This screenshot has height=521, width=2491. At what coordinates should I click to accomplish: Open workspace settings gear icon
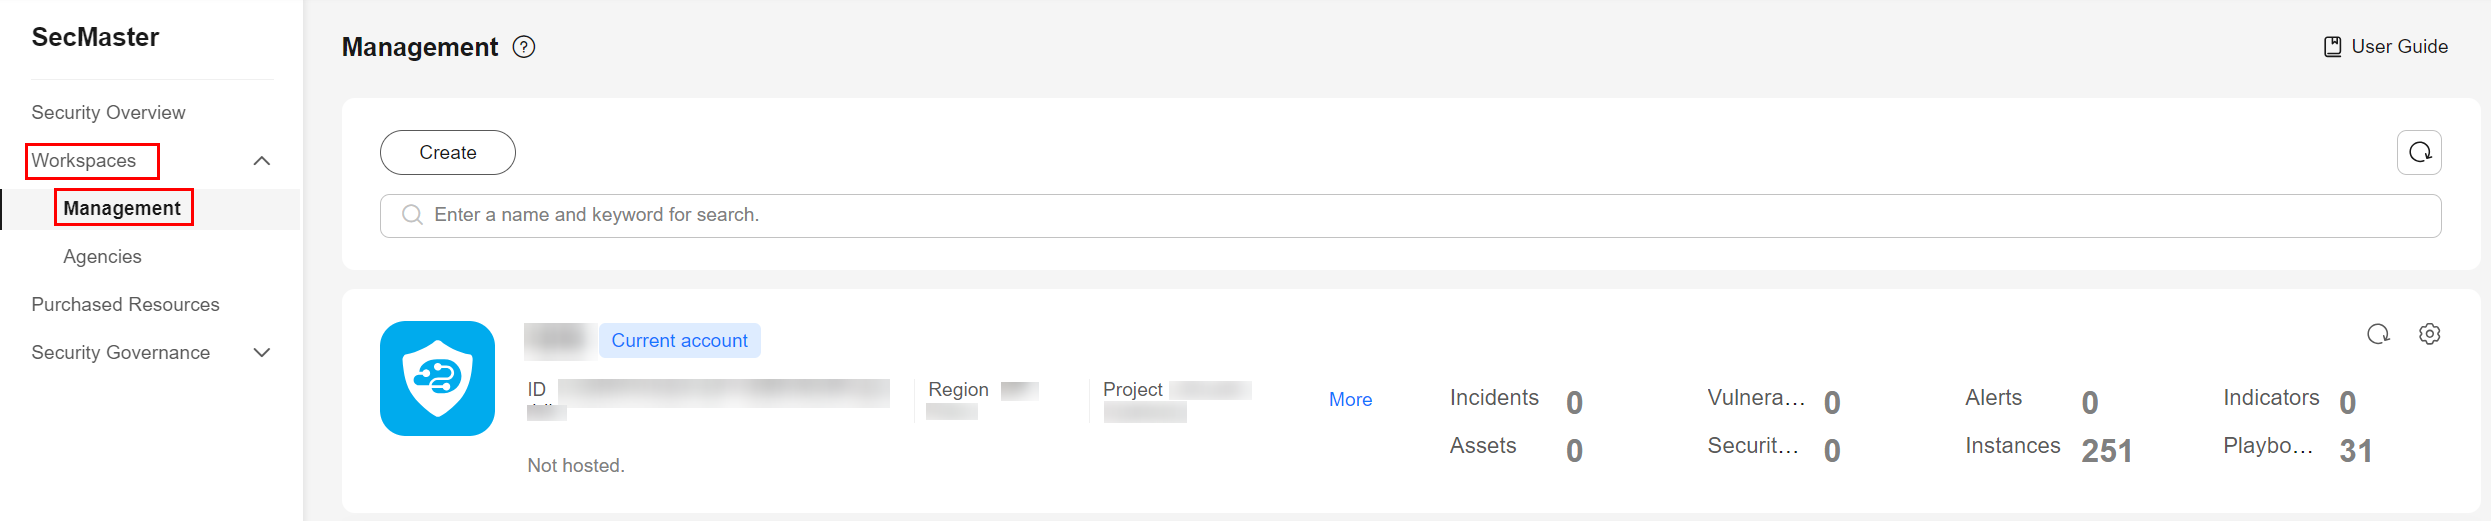(2429, 334)
